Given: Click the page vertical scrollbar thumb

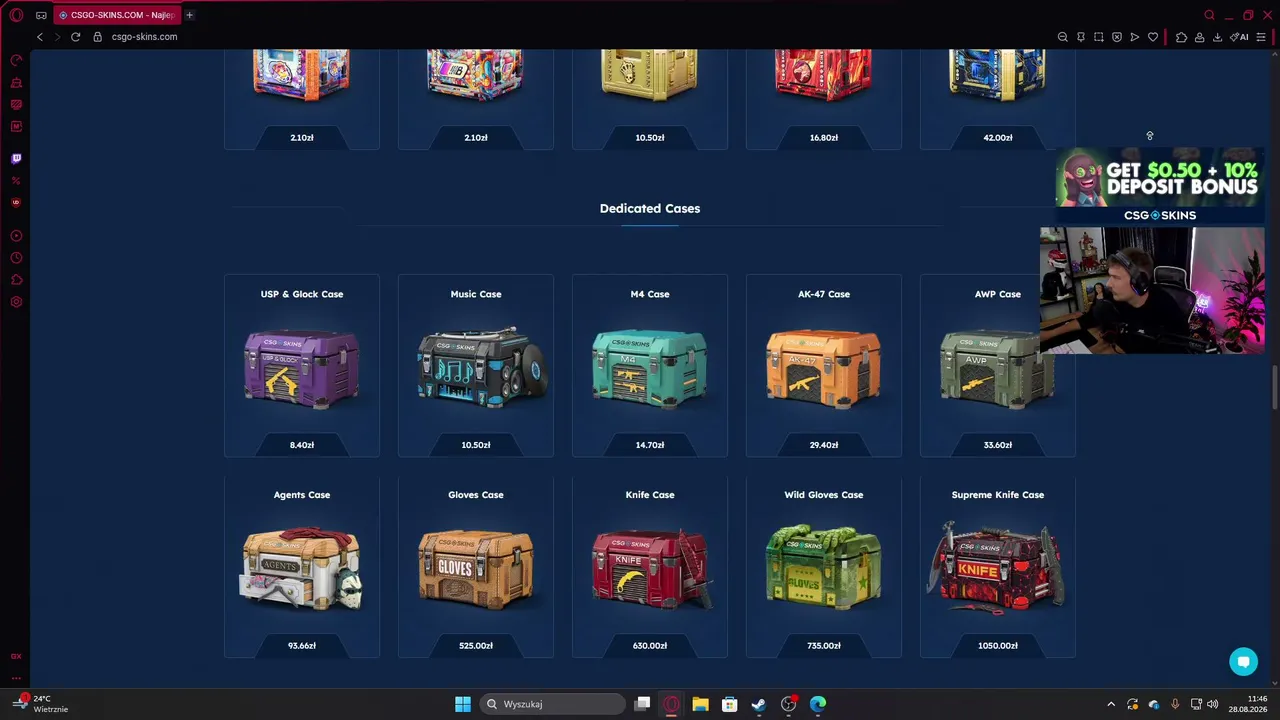Looking at the screenshot, I should tap(1274, 387).
